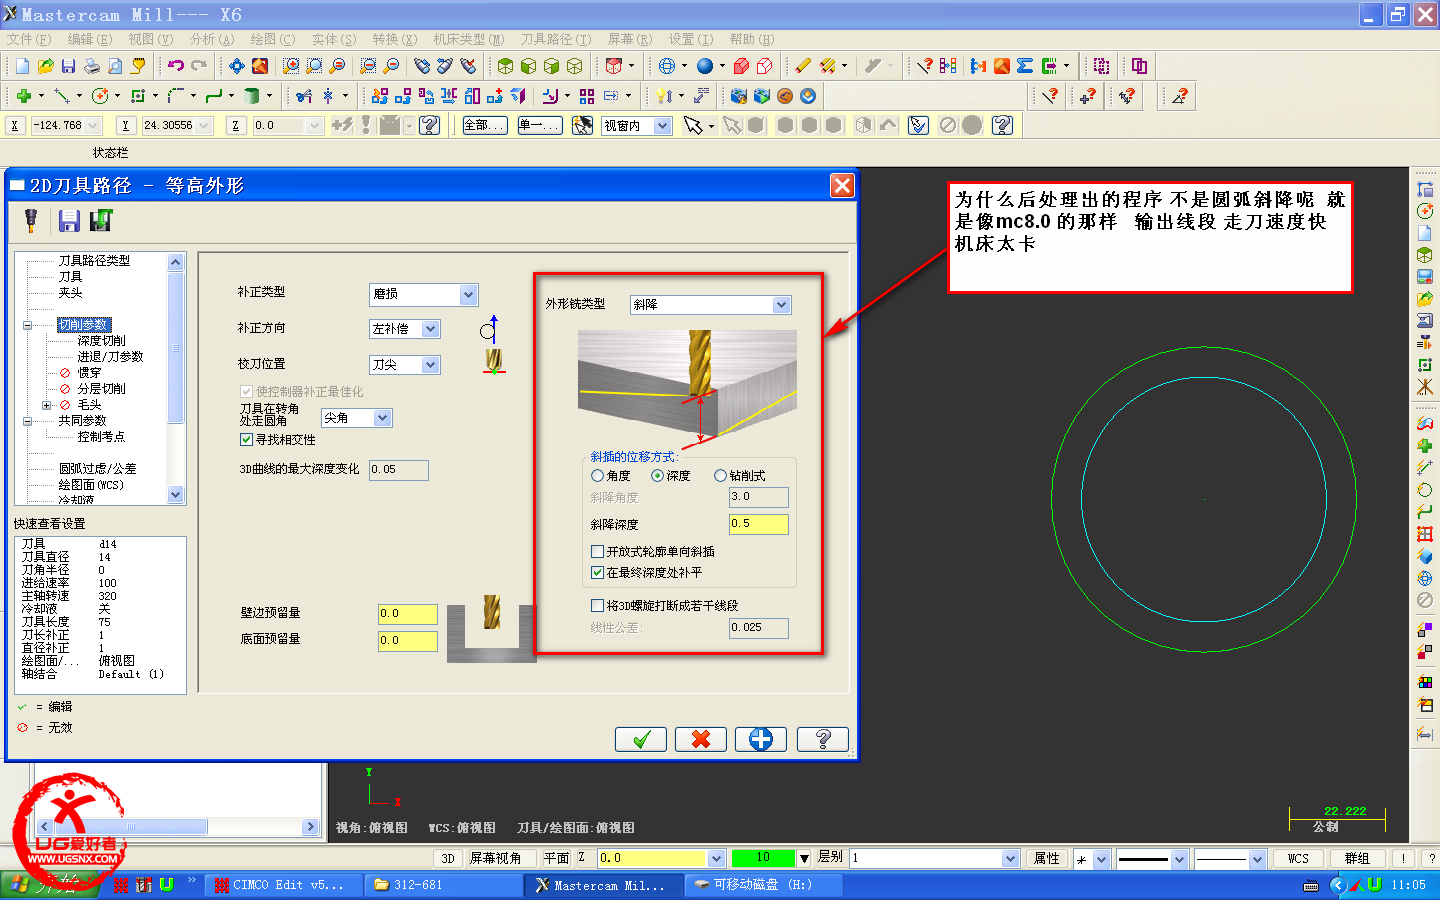Screen dimensions: 1440x900
Task: Save with the main toolbar floppy disk icon
Action: point(68,66)
